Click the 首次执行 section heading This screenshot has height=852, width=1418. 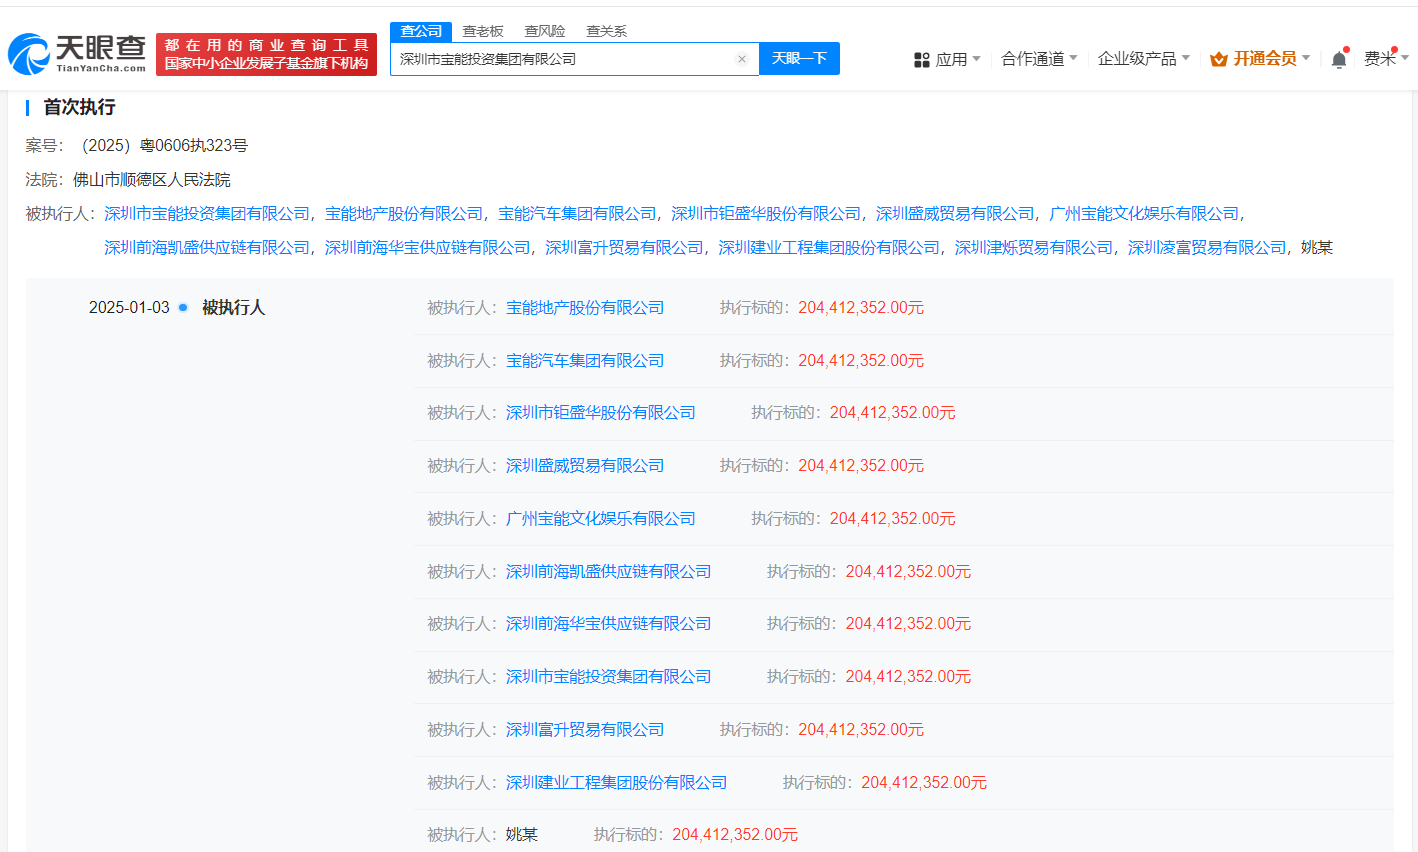click(x=79, y=107)
